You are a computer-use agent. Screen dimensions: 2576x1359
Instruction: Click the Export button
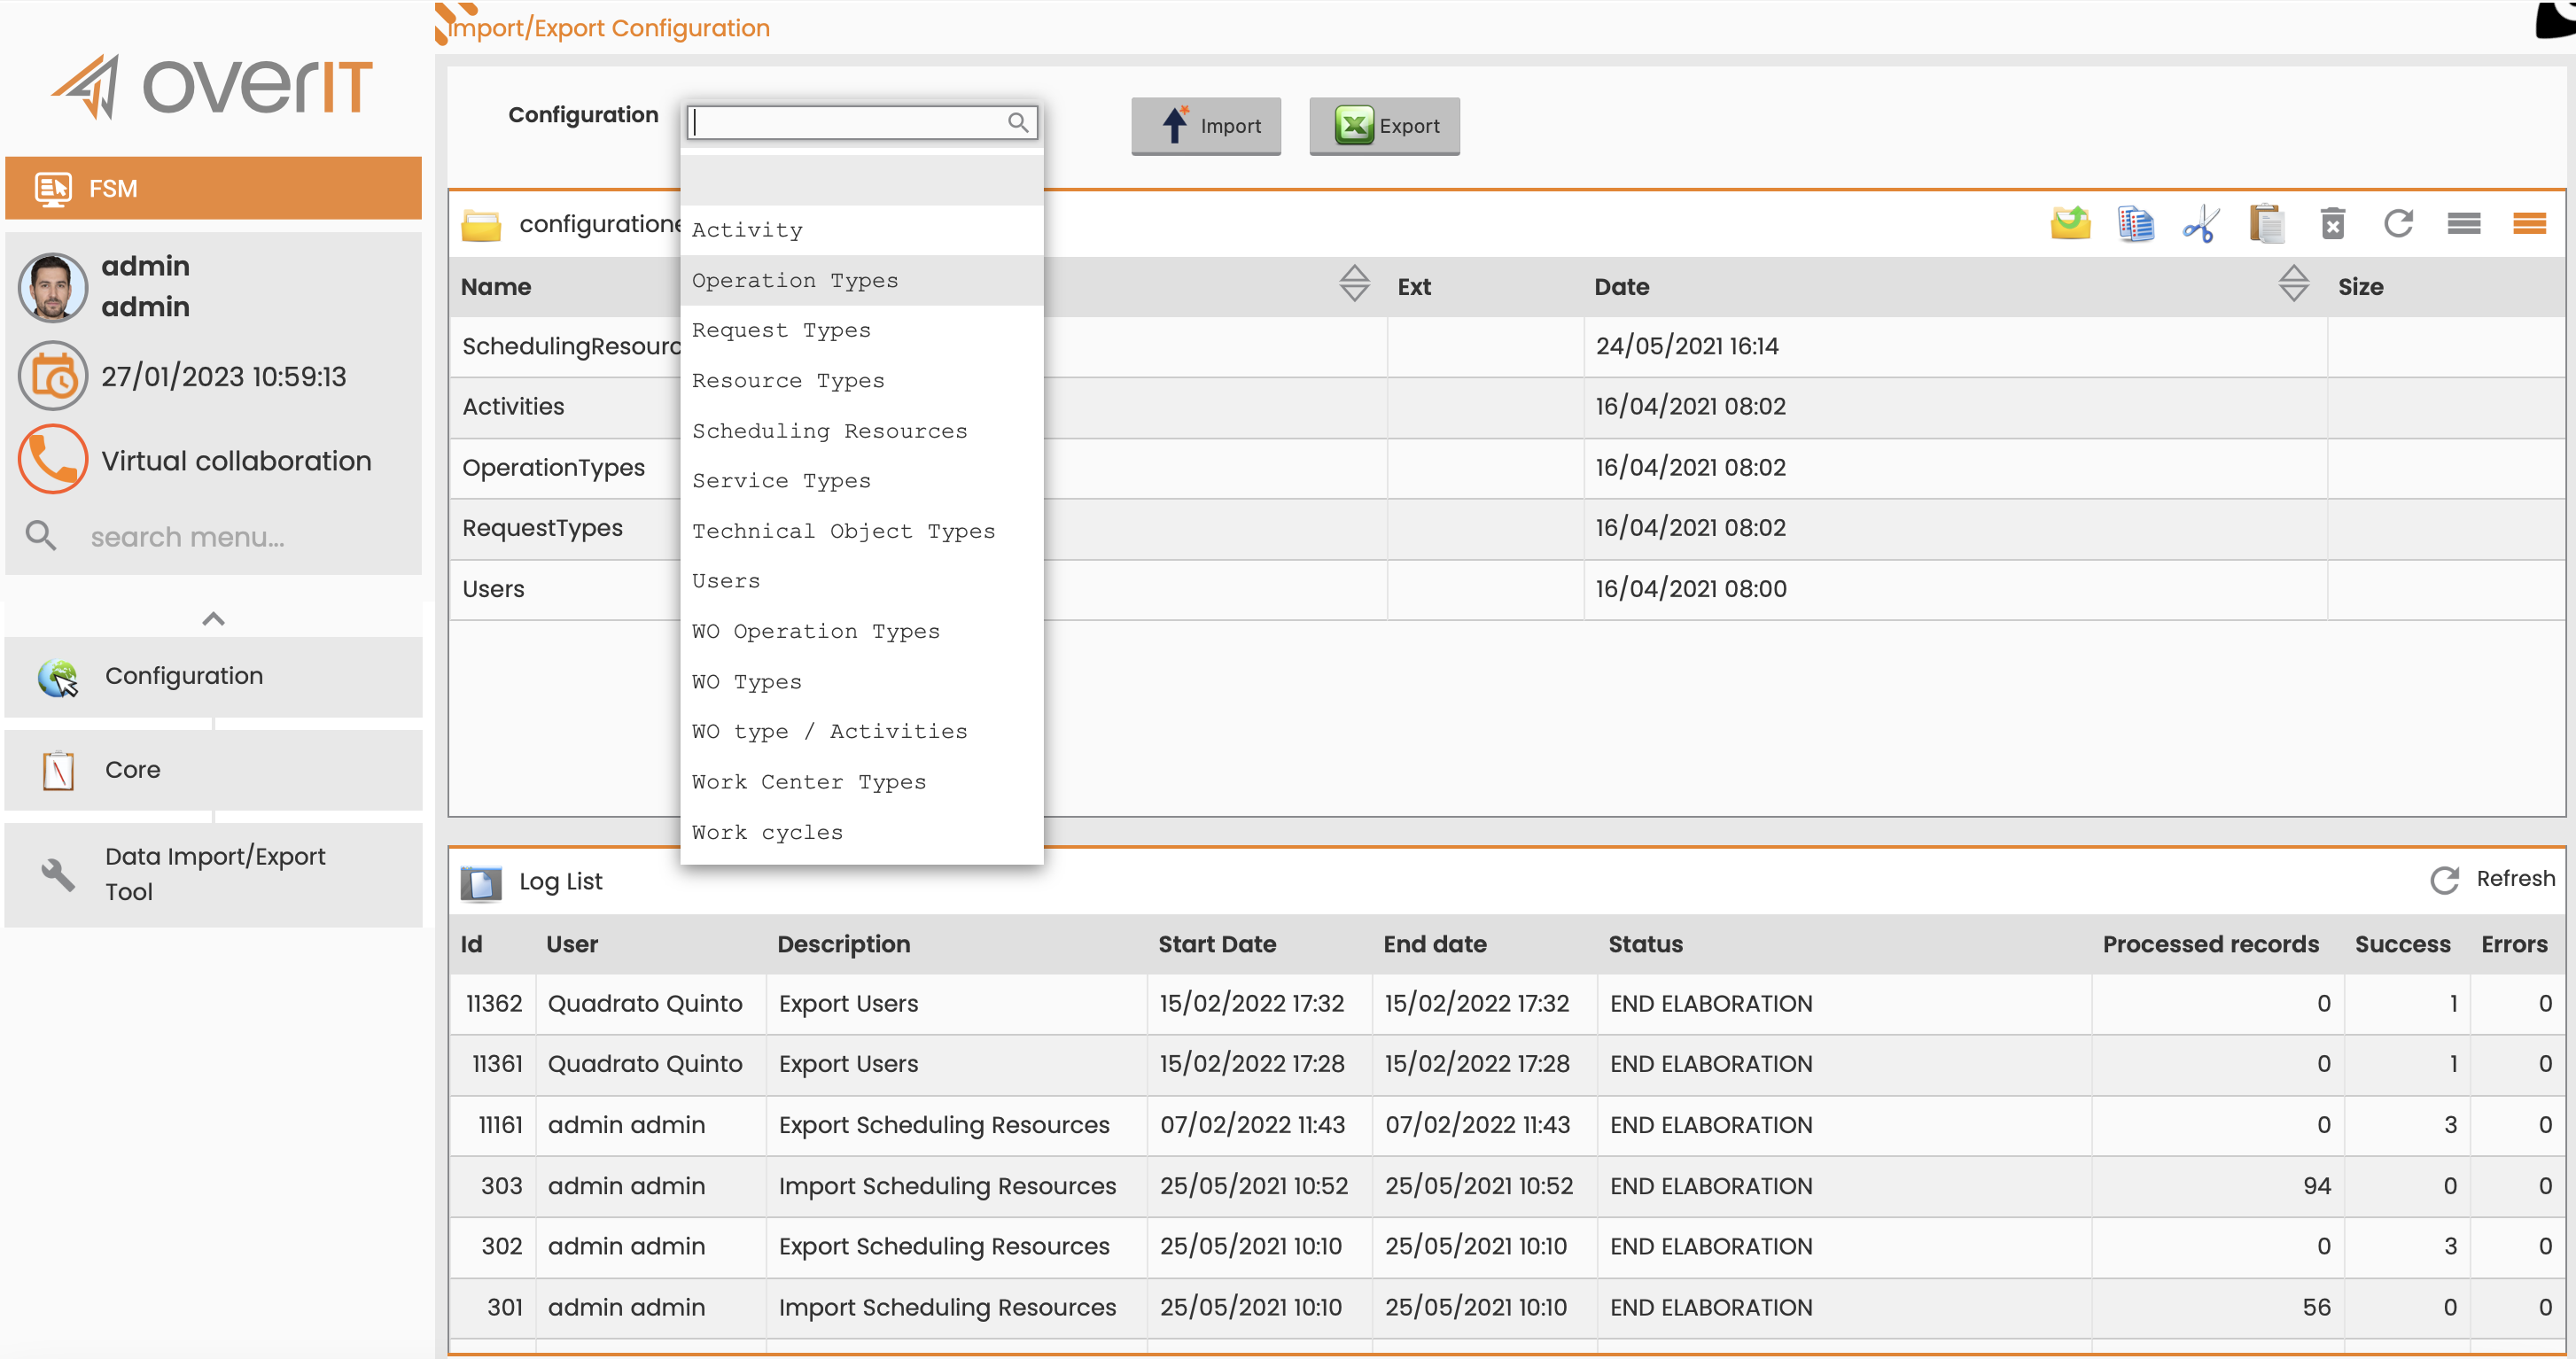click(x=1384, y=126)
